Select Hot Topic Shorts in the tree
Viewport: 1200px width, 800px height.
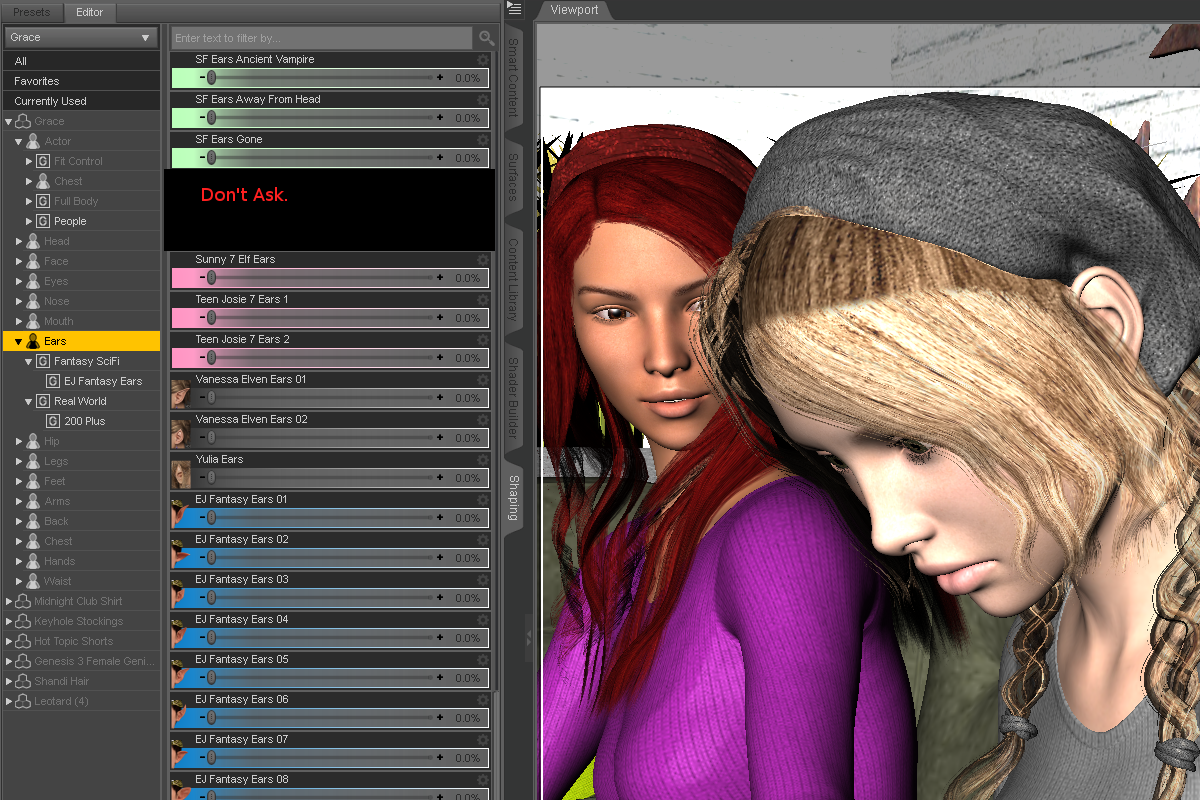pos(74,641)
